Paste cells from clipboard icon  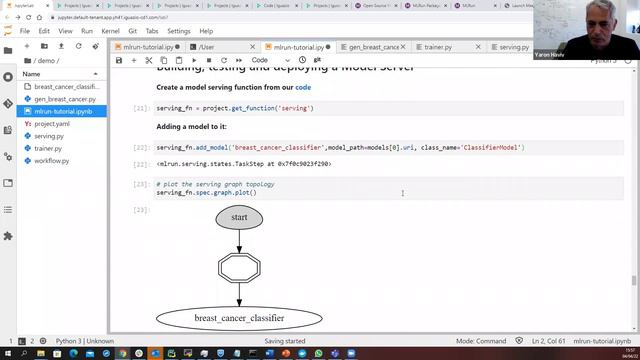point(179,60)
